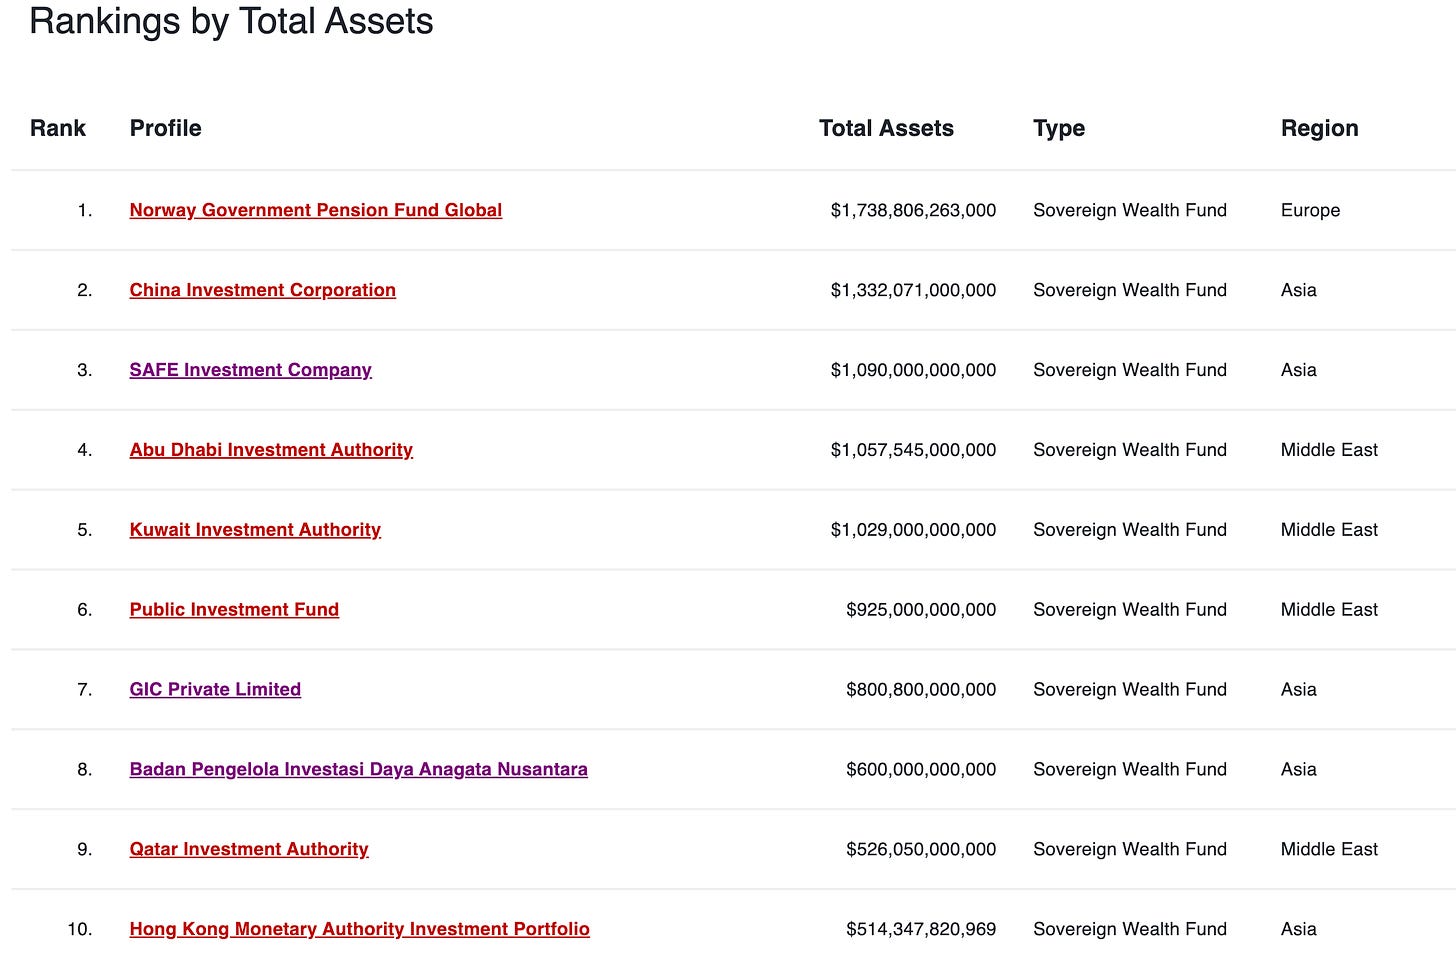Click Asia in GIC Private Limited row
This screenshot has width=1456, height=961.
tap(1299, 689)
